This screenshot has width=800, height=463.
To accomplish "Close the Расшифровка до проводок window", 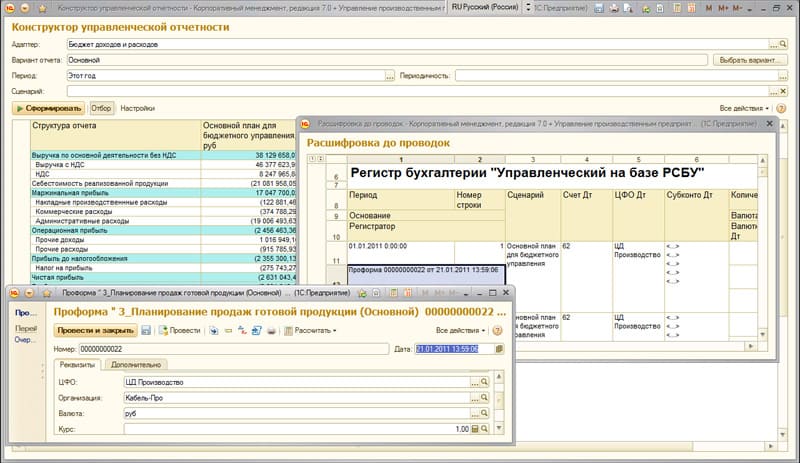I will click(x=769, y=124).
